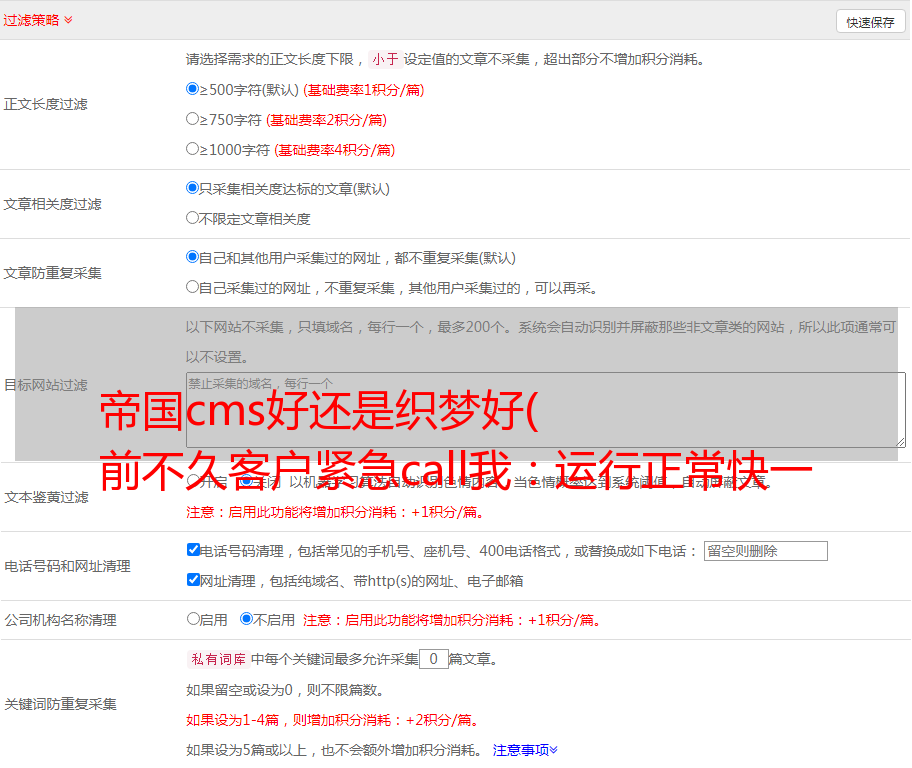The width and height of the screenshot is (912, 768).
Task: Click the 电话号码和网址清理 row label
Action: [x=67, y=566]
